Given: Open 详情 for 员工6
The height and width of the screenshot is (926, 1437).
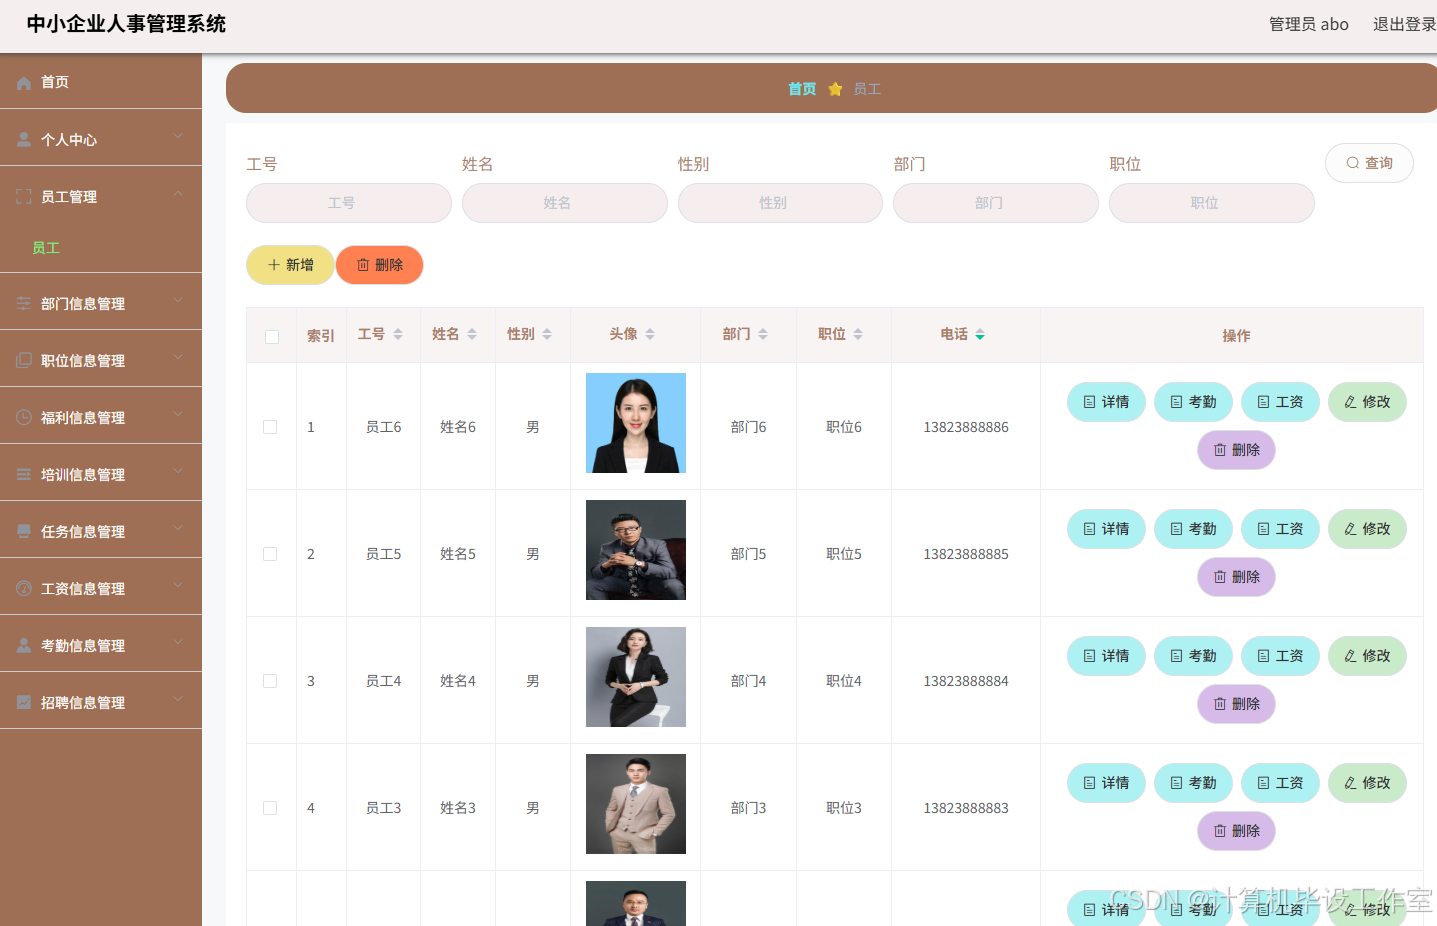Looking at the screenshot, I should [x=1106, y=402].
